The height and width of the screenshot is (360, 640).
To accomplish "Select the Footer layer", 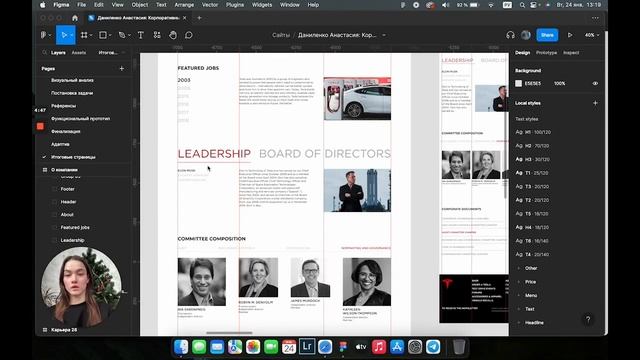I will pyautogui.click(x=67, y=189).
